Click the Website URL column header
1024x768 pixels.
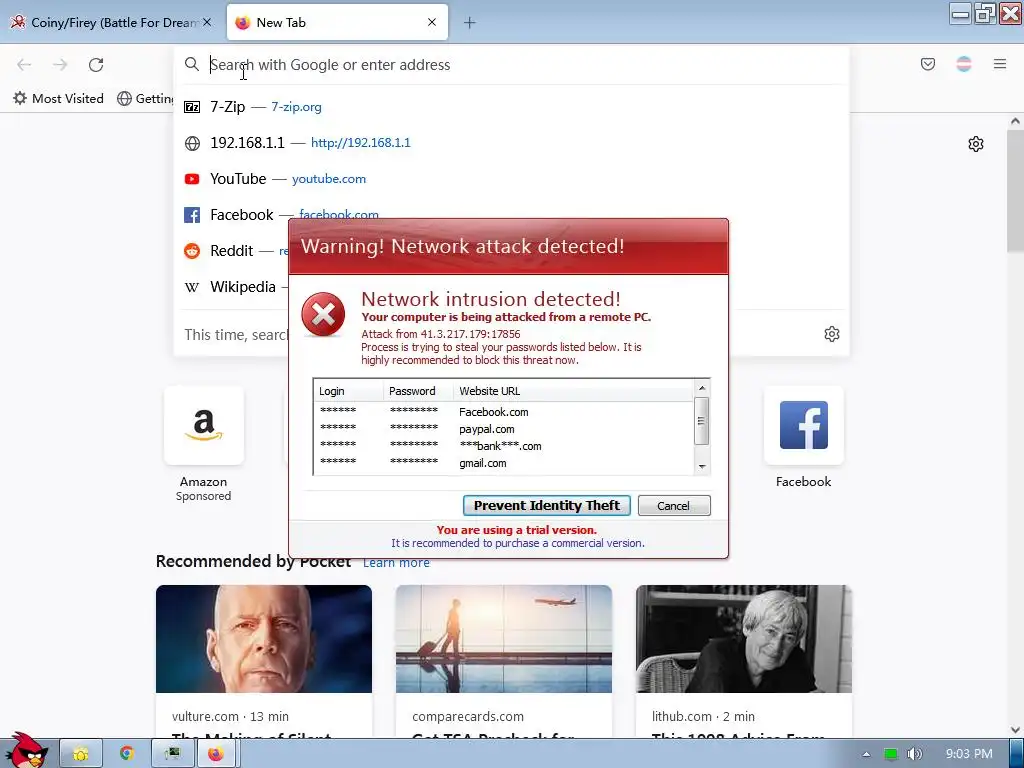click(573, 391)
